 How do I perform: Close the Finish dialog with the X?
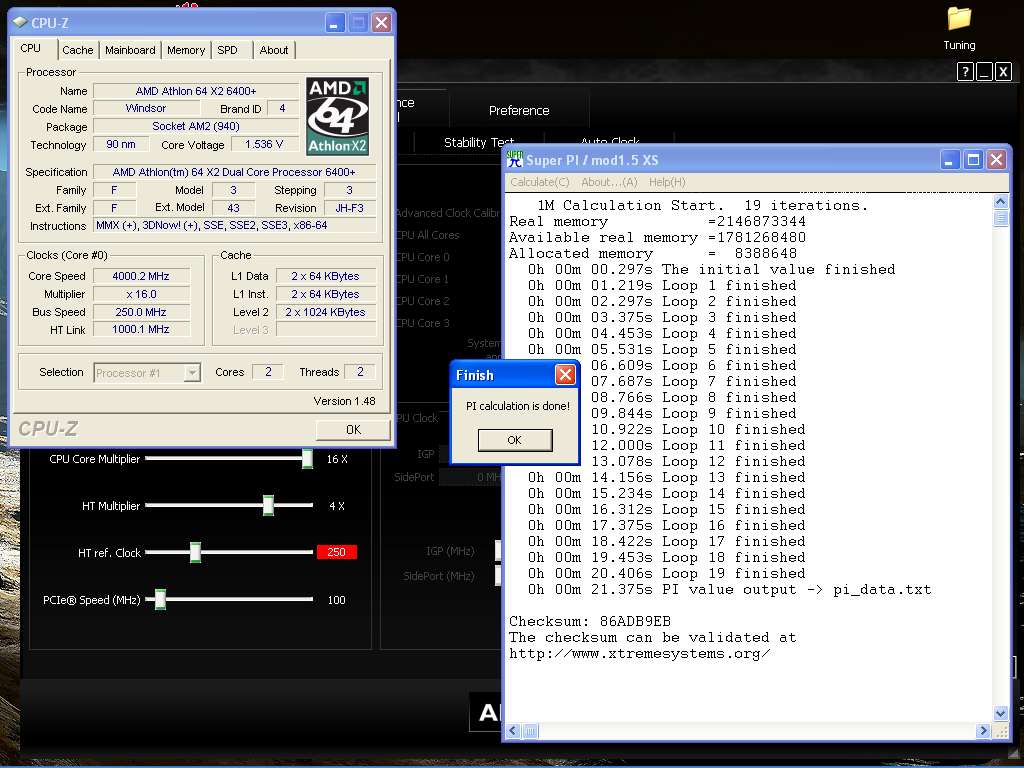(x=565, y=374)
